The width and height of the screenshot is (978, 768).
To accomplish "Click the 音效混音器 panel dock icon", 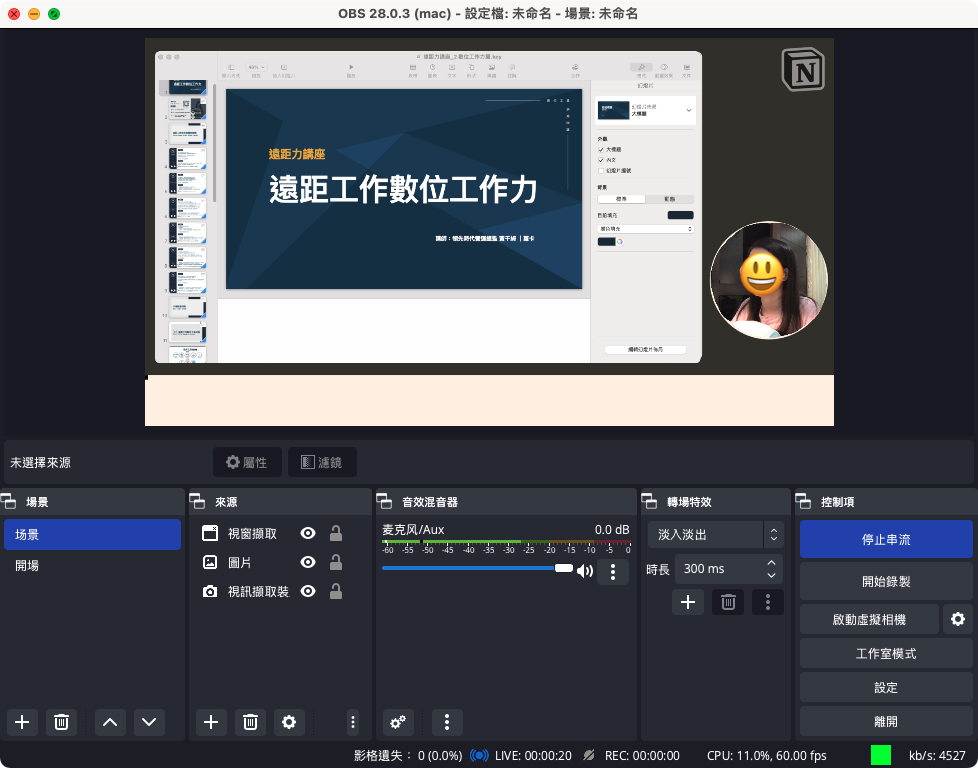I will (x=384, y=502).
